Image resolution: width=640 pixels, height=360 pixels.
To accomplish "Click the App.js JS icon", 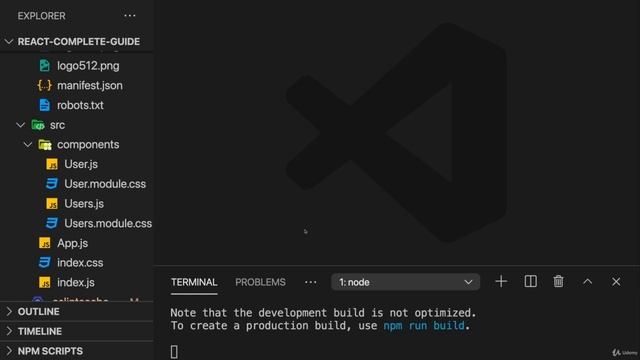I will pyautogui.click(x=45, y=243).
